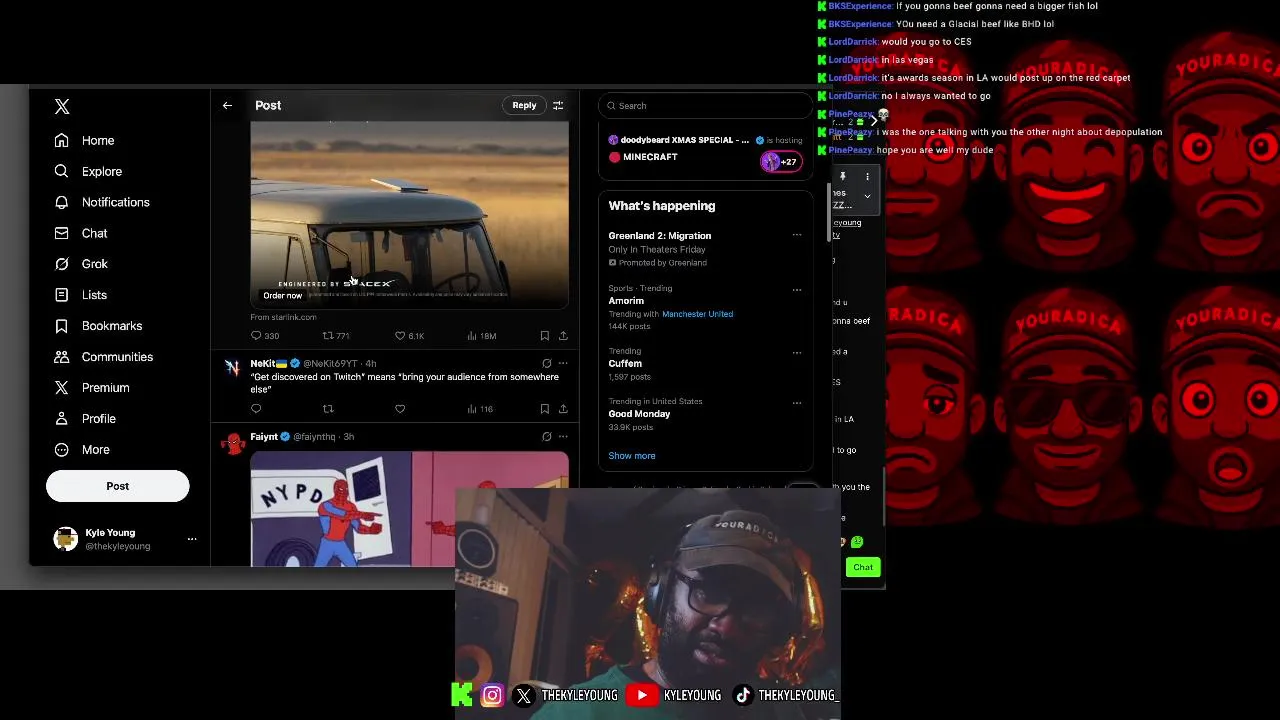Screen dimensions: 1280x720
Task: Click the +27 listeners badge
Action: (781, 161)
